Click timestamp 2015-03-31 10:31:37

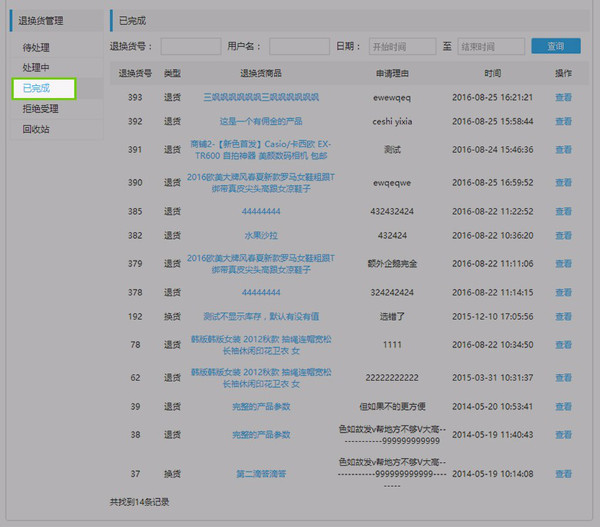(x=492, y=378)
